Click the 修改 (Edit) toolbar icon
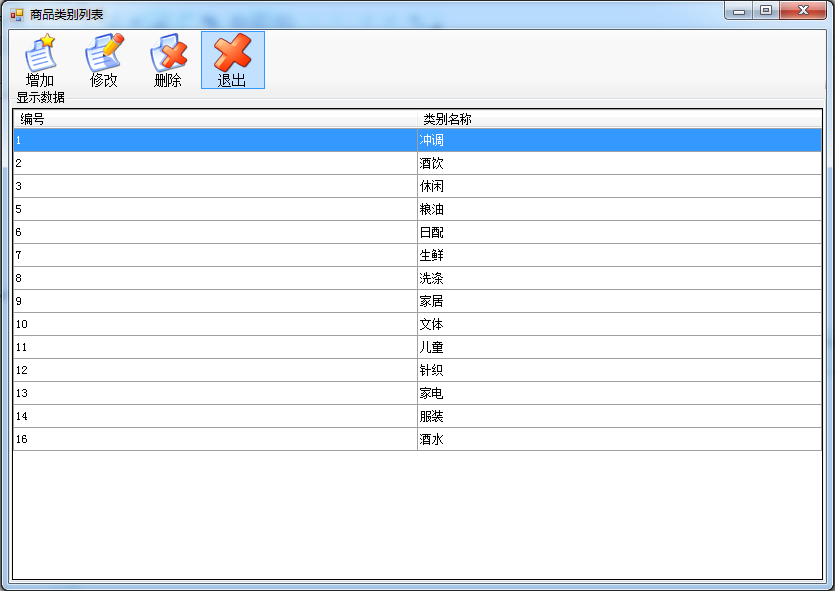 (104, 60)
